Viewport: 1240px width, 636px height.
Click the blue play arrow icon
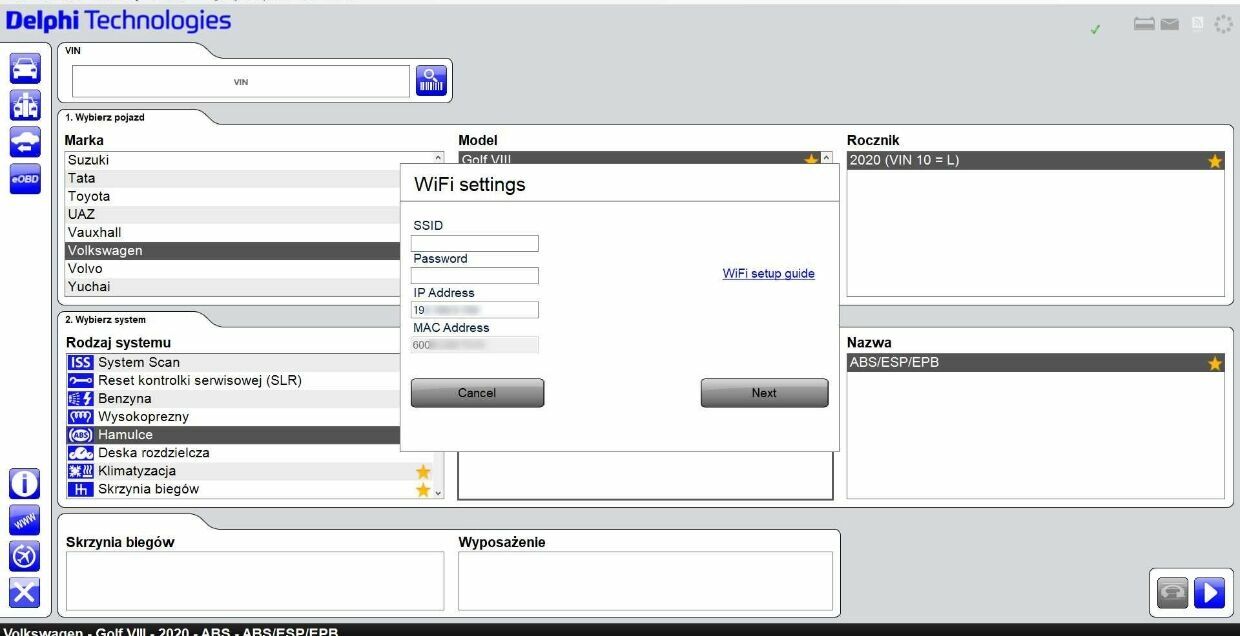point(1209,593)
